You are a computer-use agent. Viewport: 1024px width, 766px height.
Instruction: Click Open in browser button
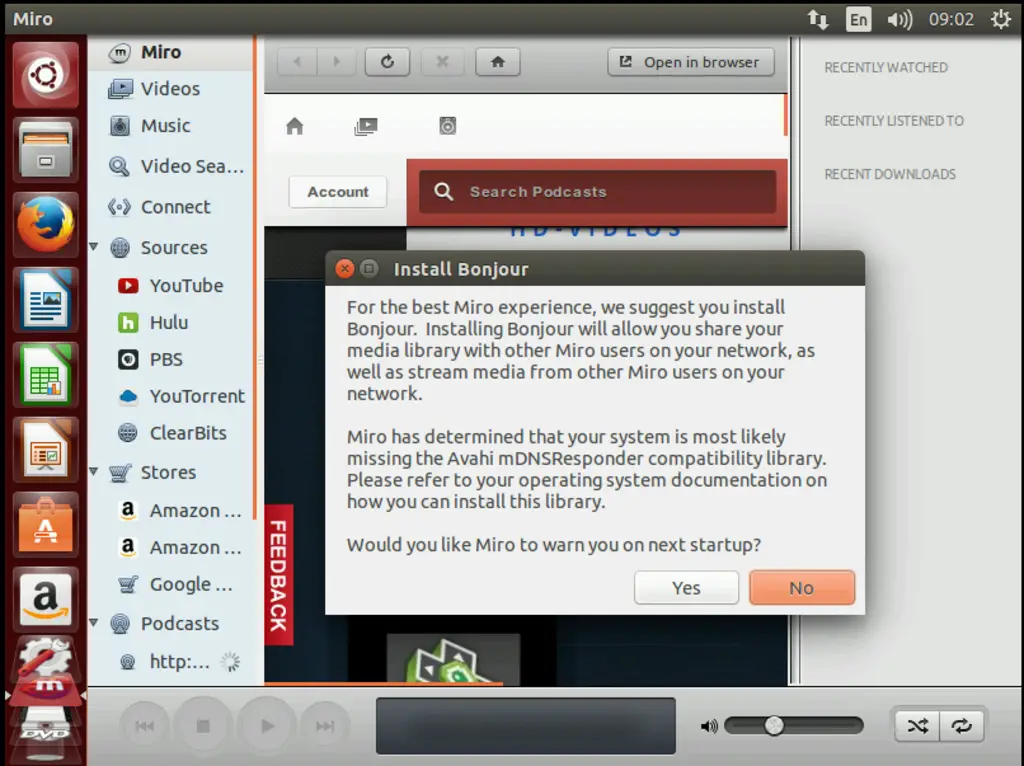[x=691, y=62]
